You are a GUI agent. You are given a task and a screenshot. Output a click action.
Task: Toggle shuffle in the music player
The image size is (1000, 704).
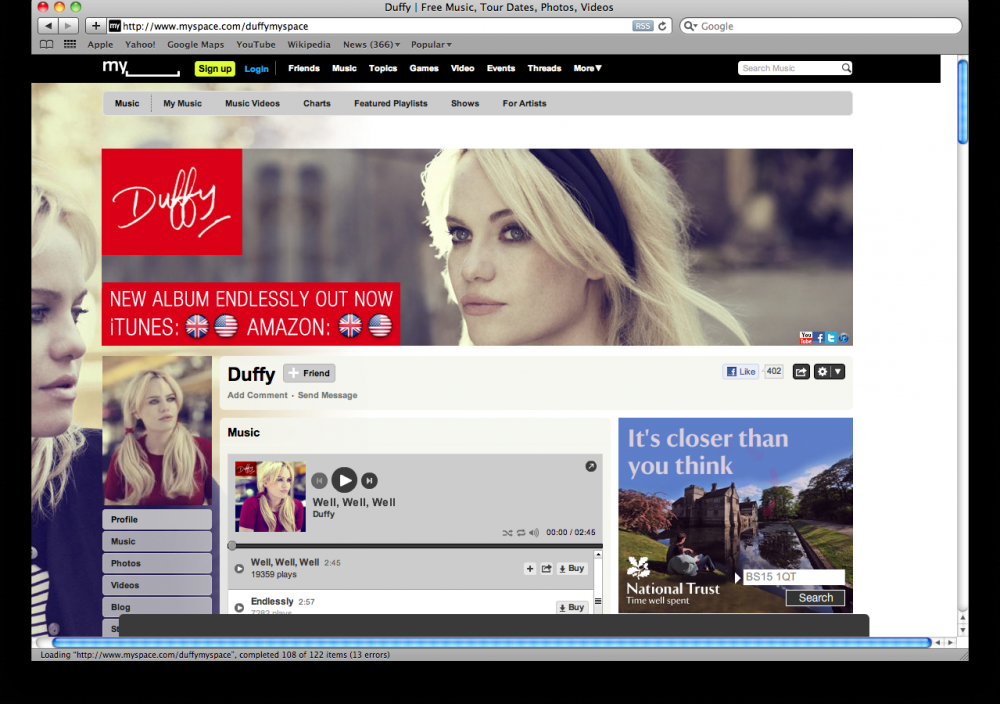click(x=507, y=533)
